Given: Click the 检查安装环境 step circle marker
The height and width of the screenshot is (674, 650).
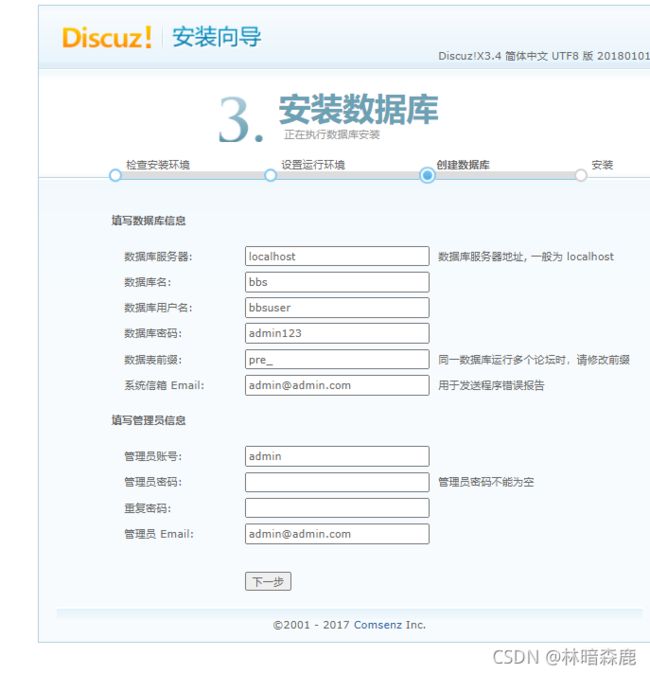Looking at the screenshot, I should [115, 175].
